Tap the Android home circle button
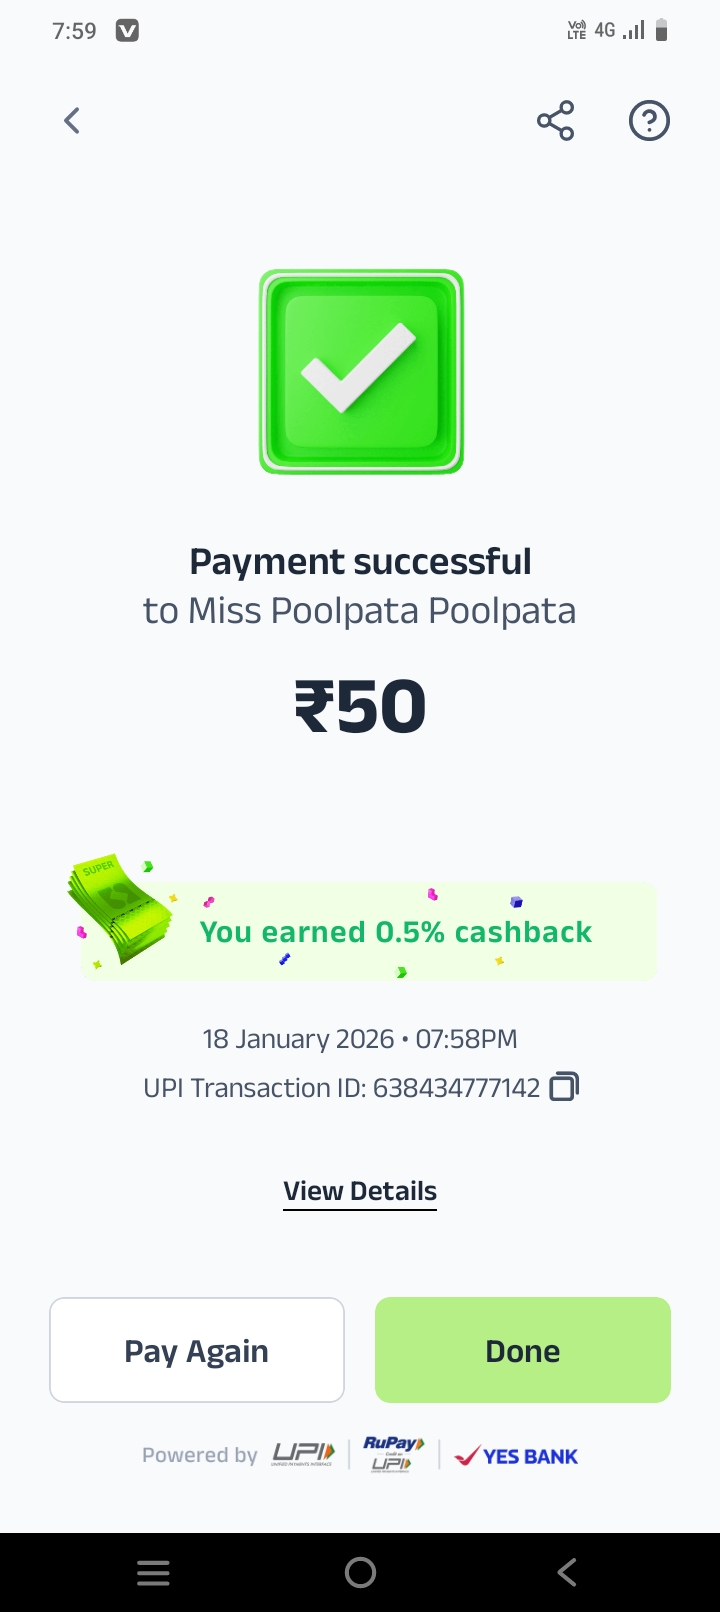This screenshot has width=720, height=1612. (360, 1573)
